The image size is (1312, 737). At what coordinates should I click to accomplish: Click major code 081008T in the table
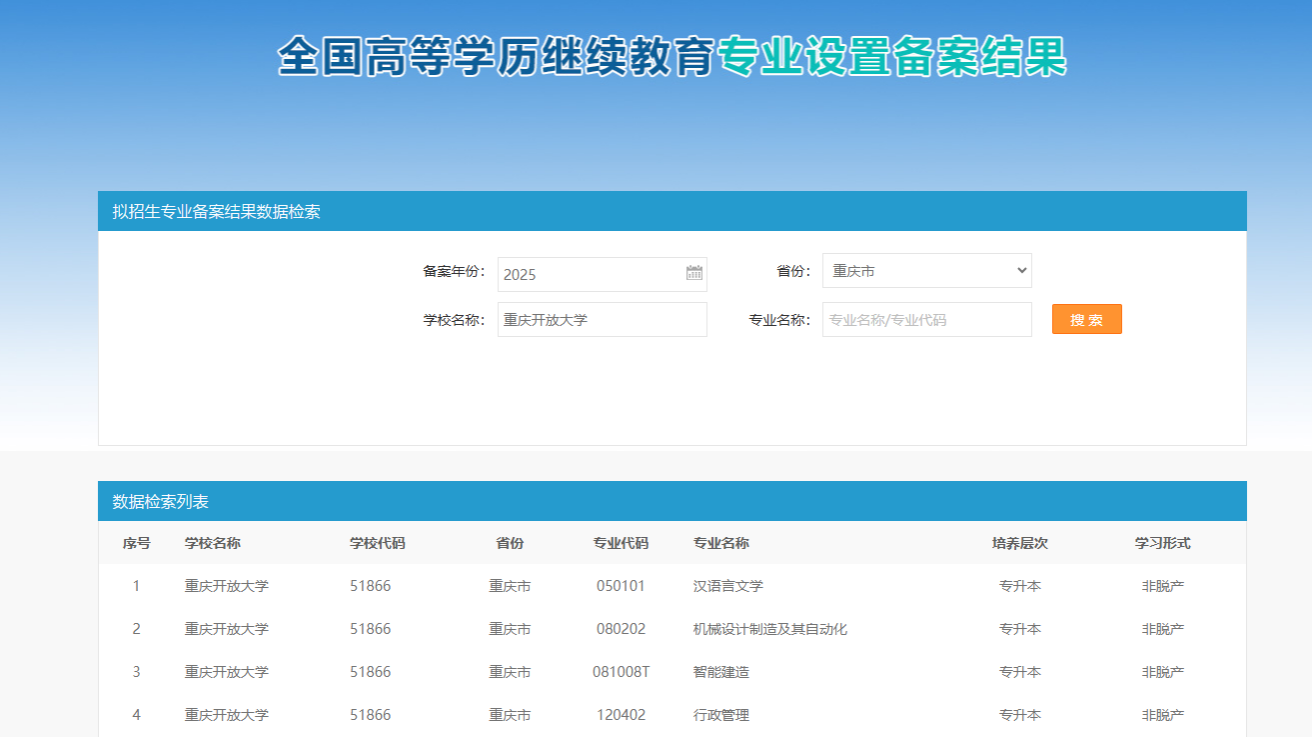tap(620, 672)
